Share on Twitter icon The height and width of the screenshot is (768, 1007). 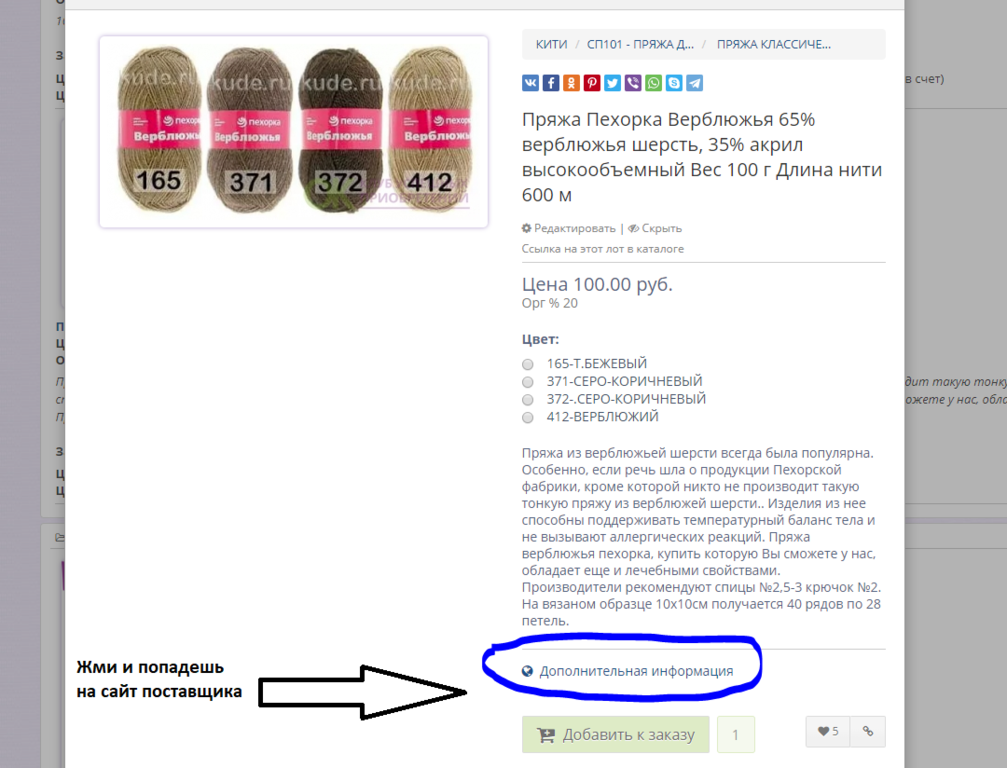coord(612,83)
